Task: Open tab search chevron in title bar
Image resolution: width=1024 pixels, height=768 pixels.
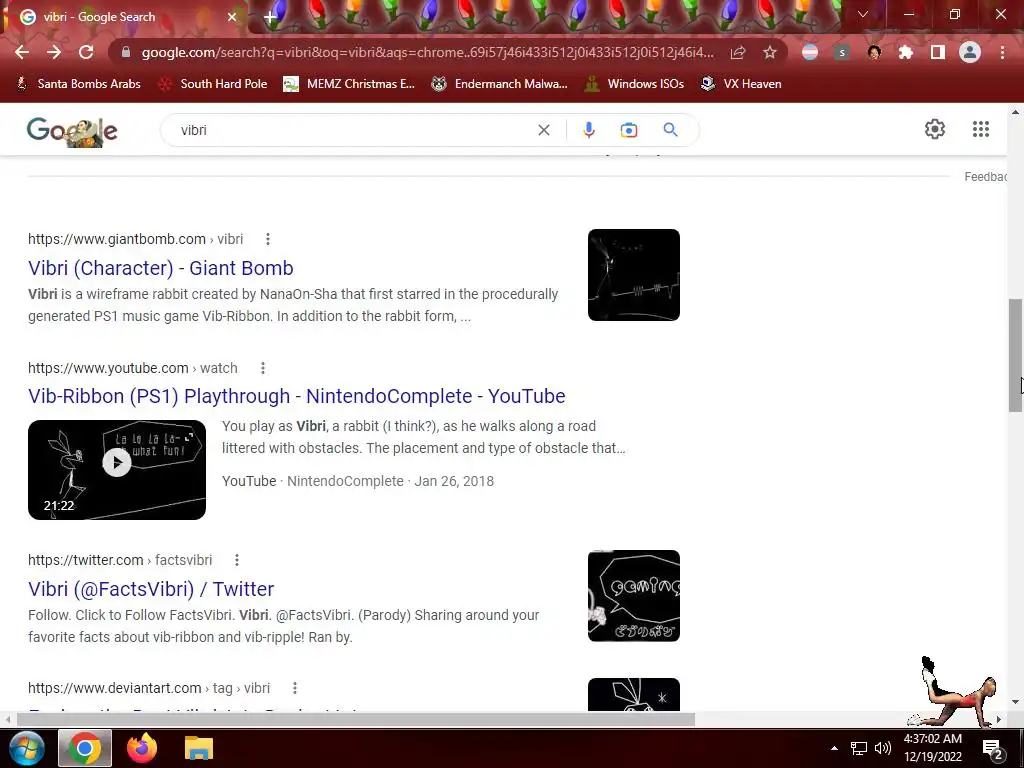Action: coord(863,14)
